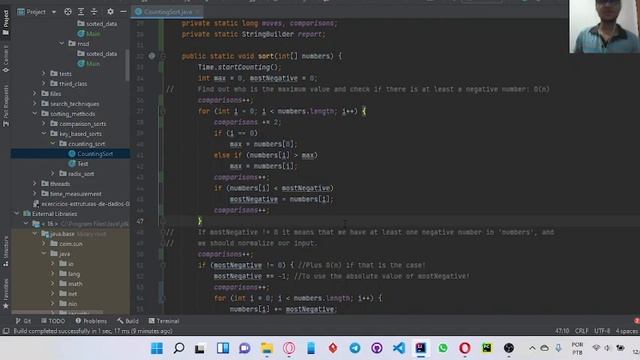Toggle the Project side tool window button
Image resolution: width=640 pixels, height=360 pixels.
pos(6,23)
